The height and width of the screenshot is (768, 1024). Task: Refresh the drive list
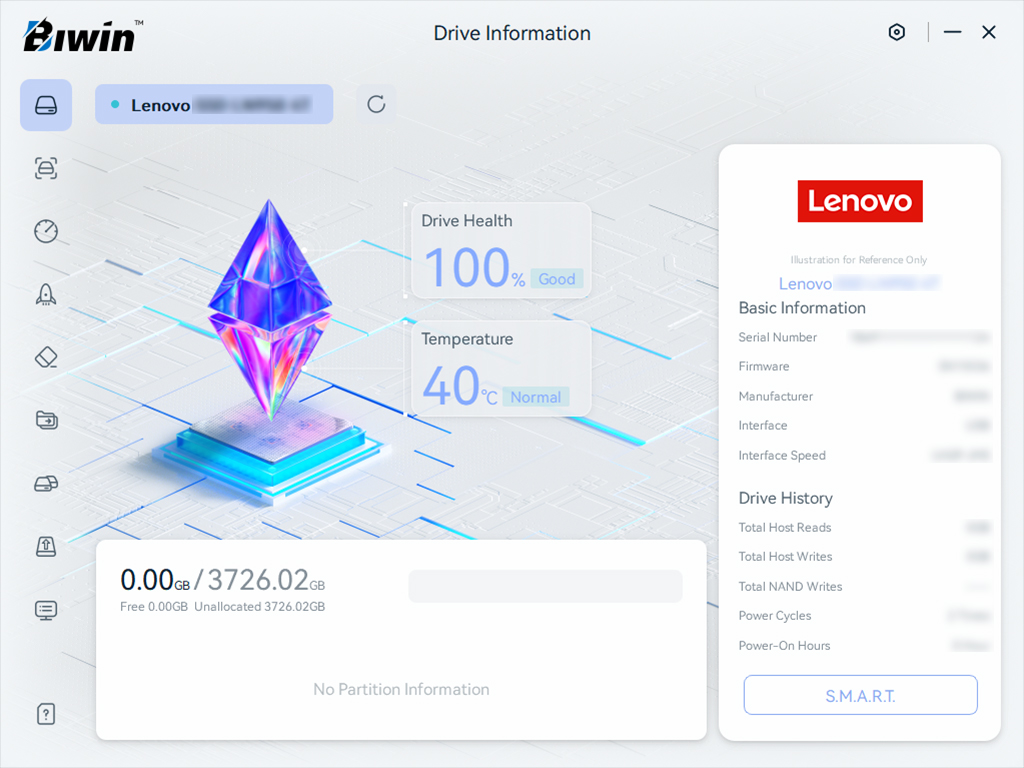tap(376, 104)
